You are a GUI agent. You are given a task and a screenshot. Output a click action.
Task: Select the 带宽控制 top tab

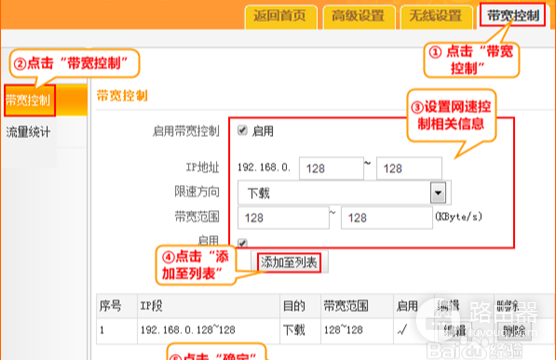[x=513, y=15]
